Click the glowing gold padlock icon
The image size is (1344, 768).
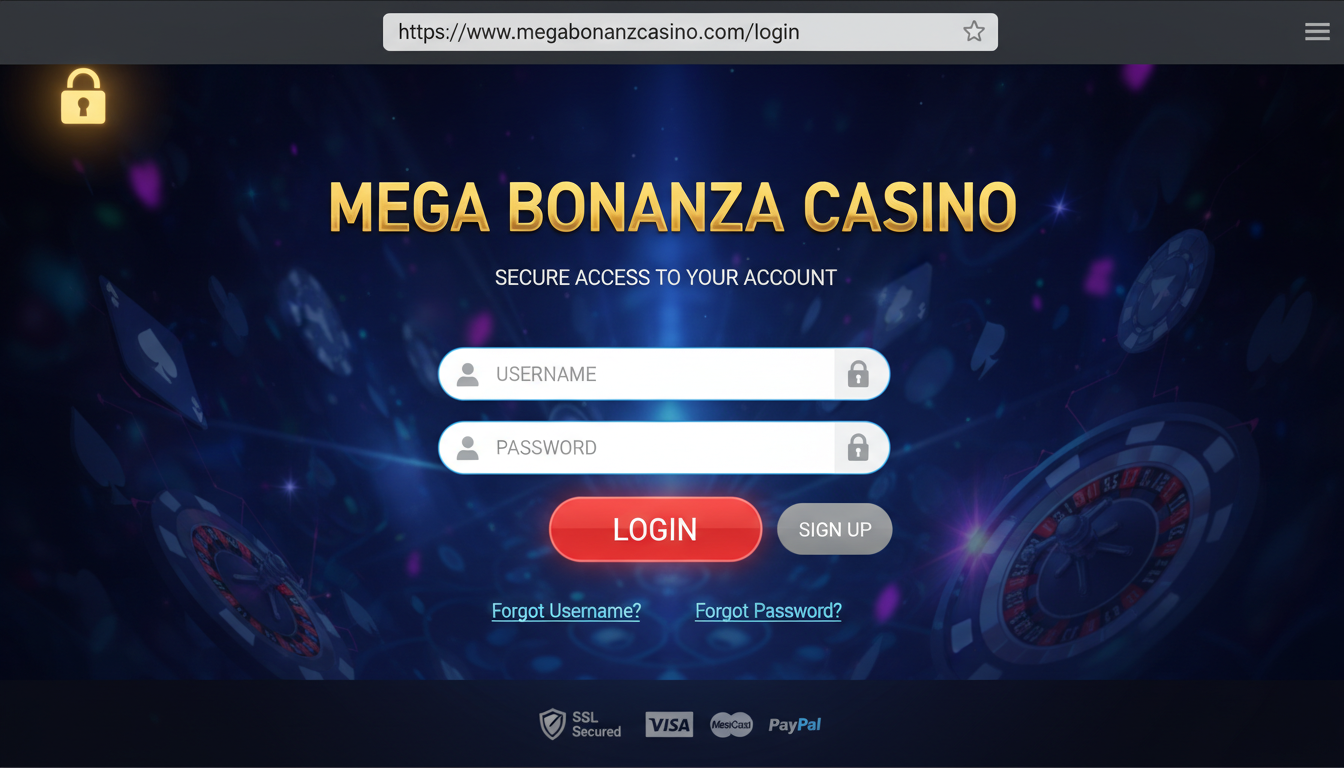coord(83,97)
